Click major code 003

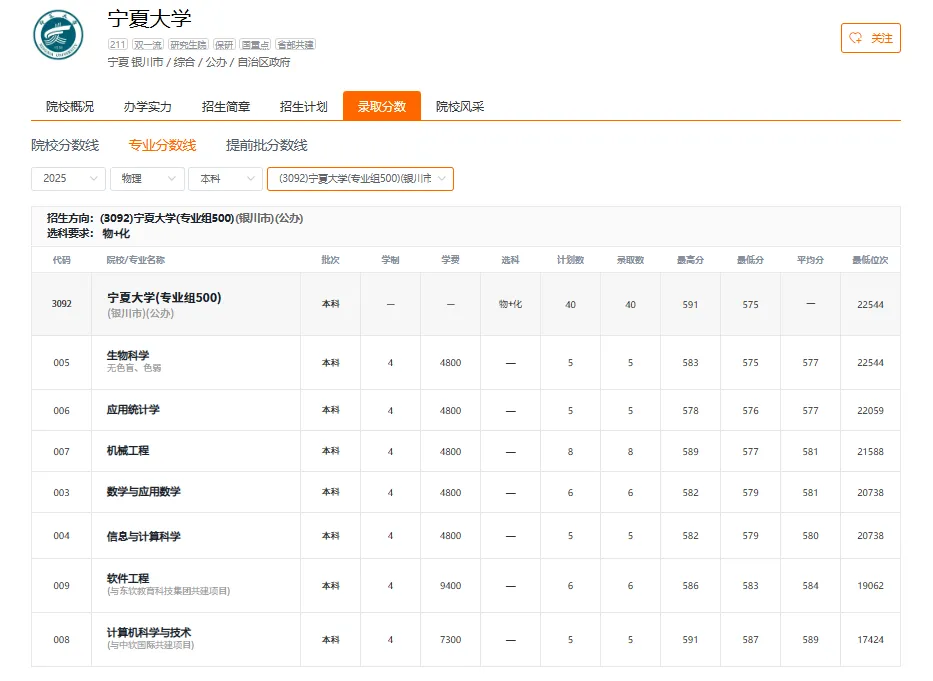61,493
